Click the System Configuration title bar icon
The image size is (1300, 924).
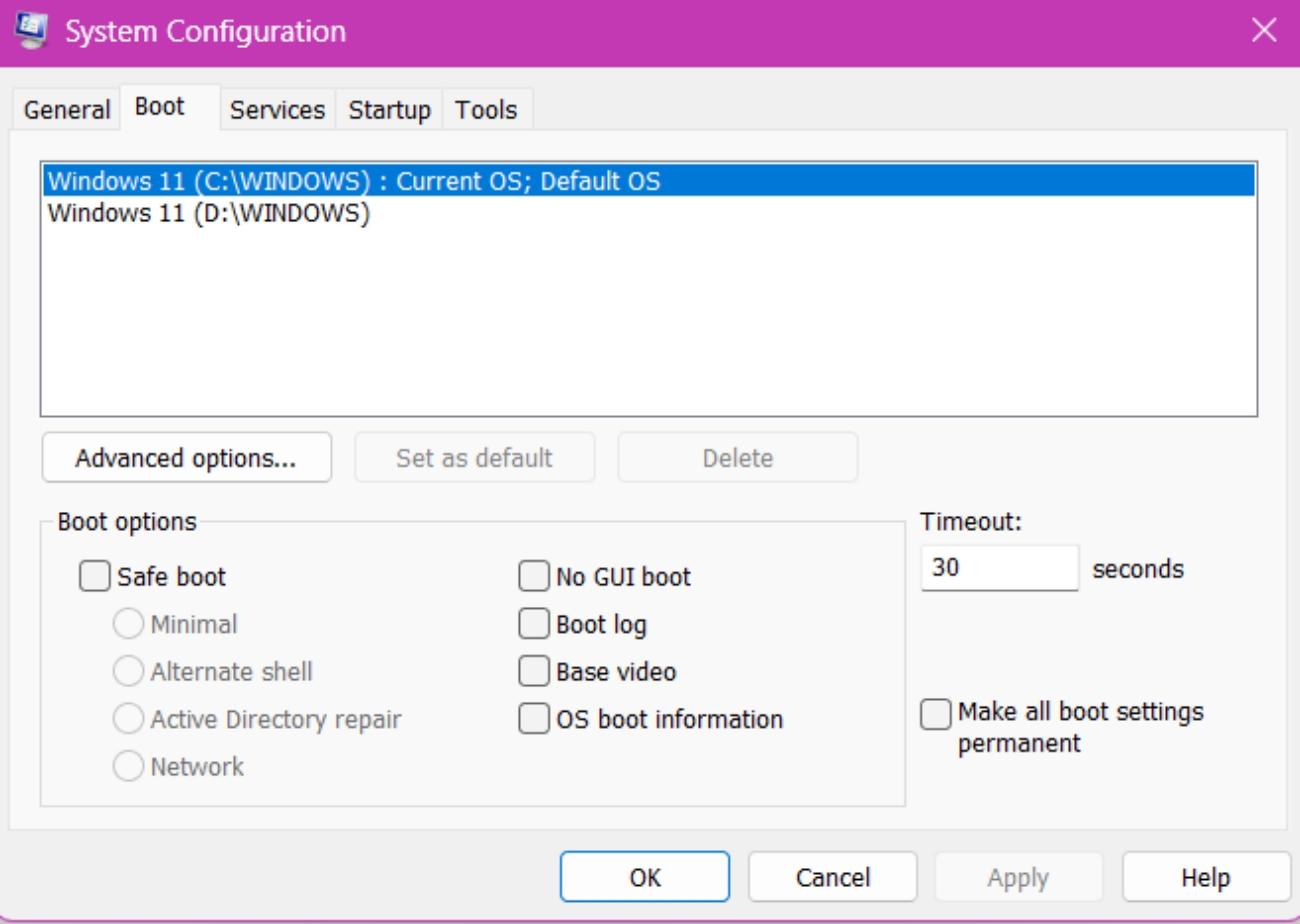30,30
